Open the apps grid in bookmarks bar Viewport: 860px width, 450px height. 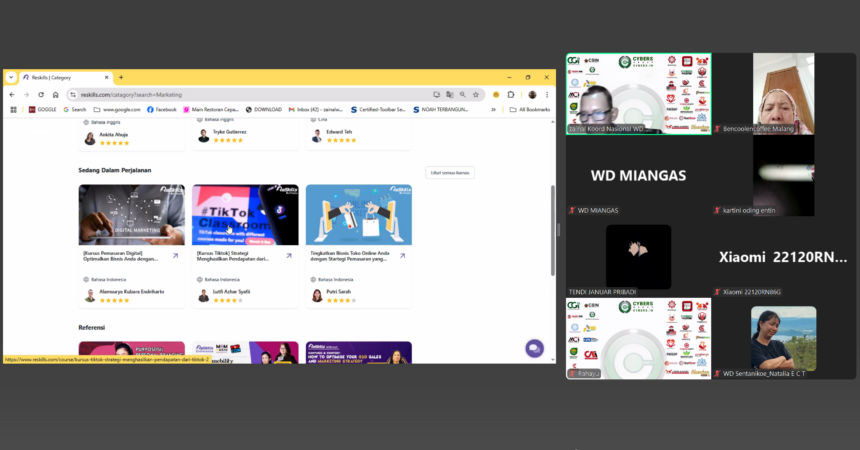[x=14, y=110]
